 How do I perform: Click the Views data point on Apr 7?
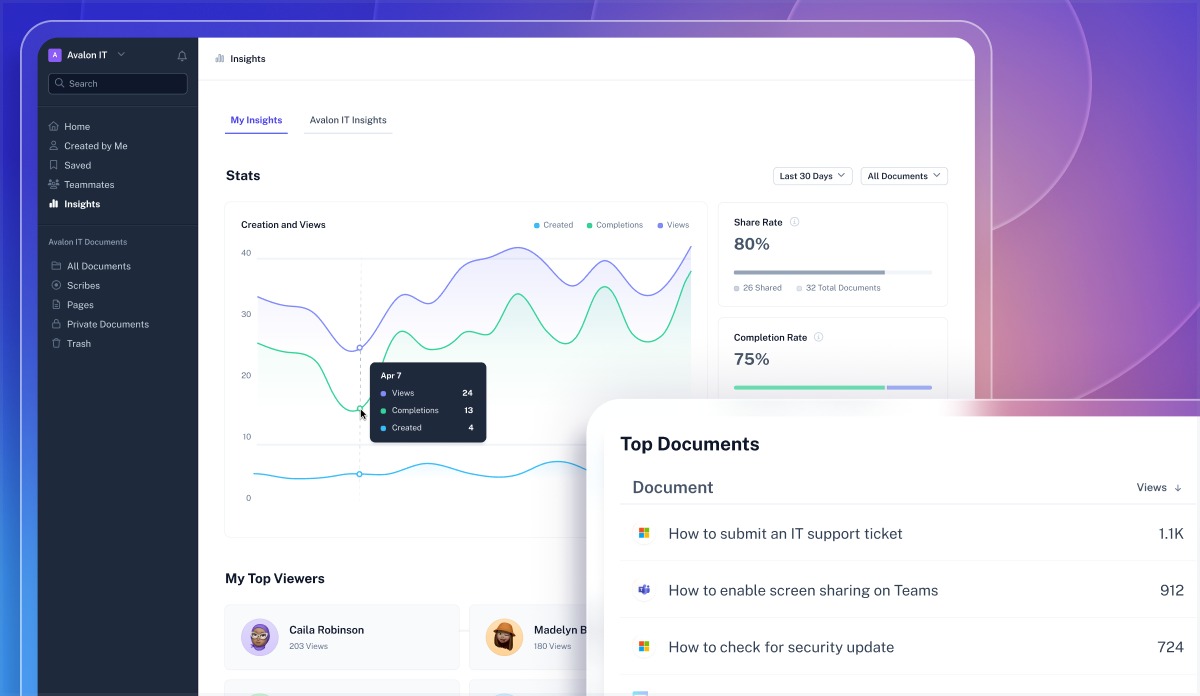coord(360,348)
